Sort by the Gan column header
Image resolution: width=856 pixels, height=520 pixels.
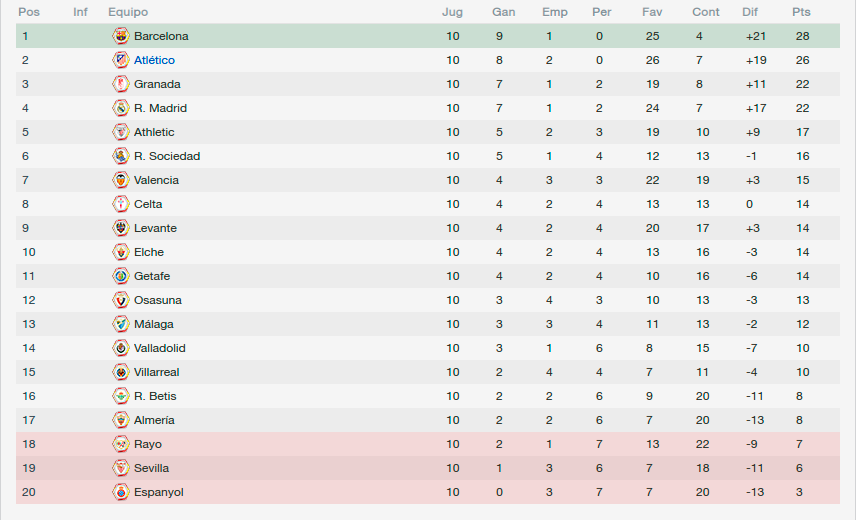tap(503, 12)
